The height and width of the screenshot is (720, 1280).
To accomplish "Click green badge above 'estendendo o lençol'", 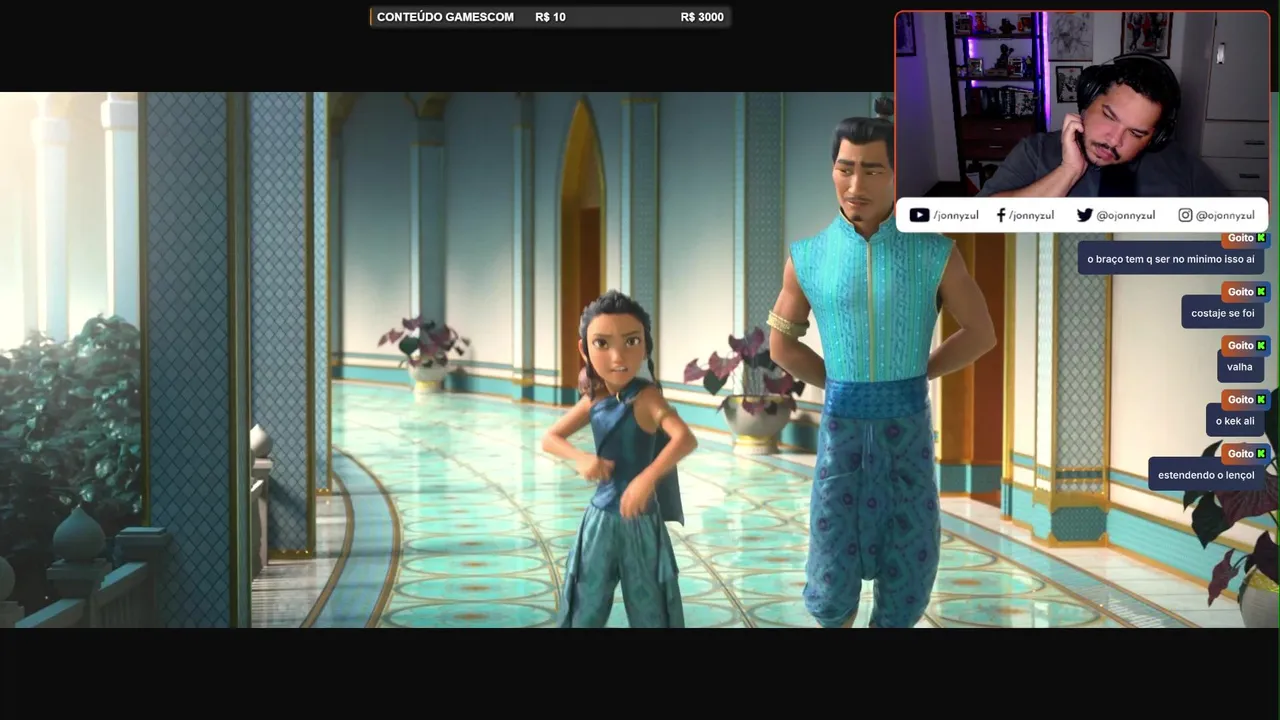I will point(1262,454).
